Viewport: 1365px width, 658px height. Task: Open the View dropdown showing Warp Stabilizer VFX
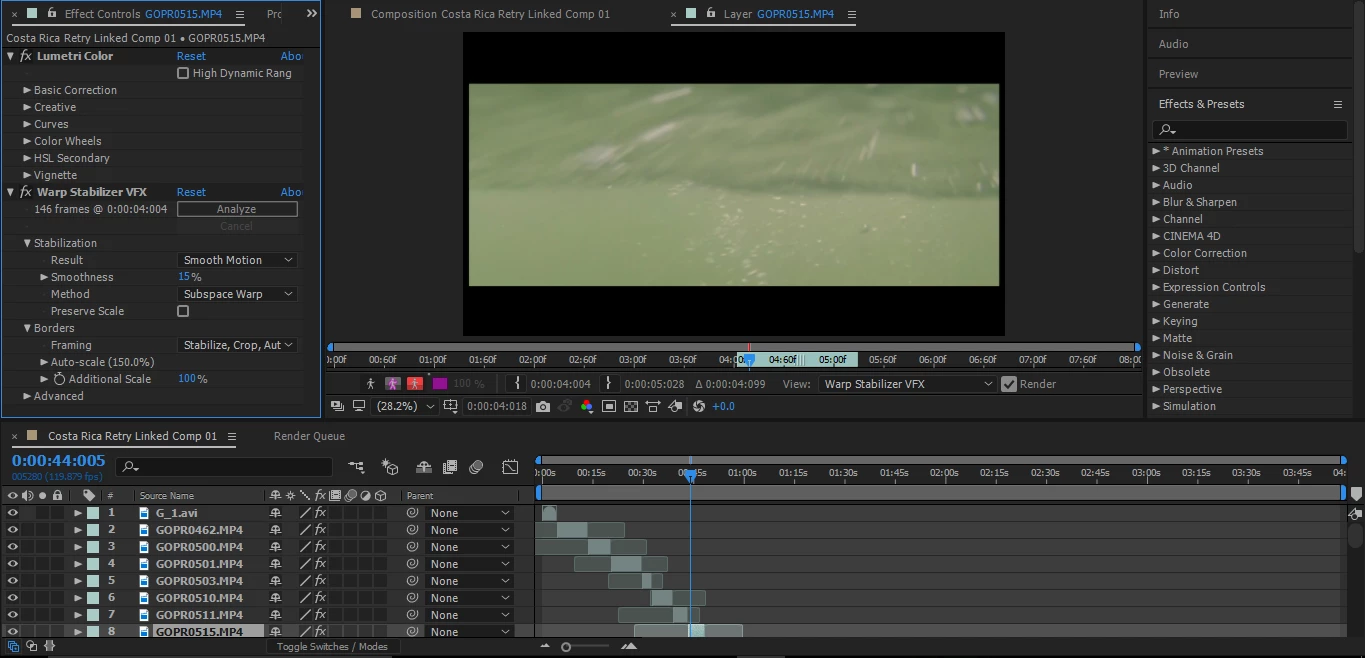point(908,384)
